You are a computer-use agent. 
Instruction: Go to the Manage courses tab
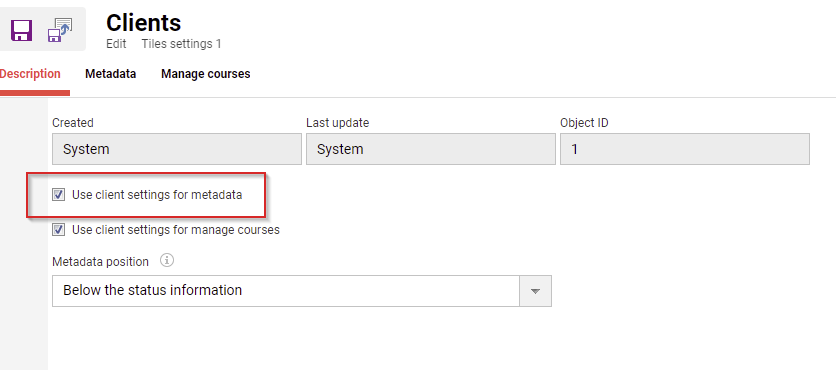(206, 74)
